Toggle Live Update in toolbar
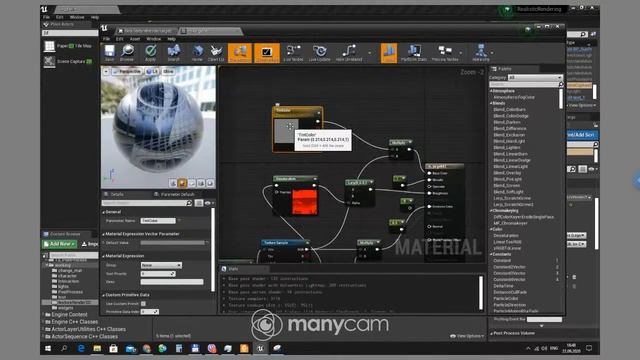The image size is (640, 360). coord(319,53)
